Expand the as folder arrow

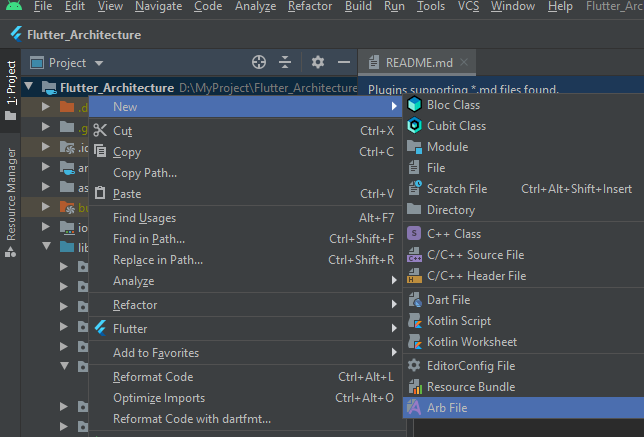(x=46, y=186)
